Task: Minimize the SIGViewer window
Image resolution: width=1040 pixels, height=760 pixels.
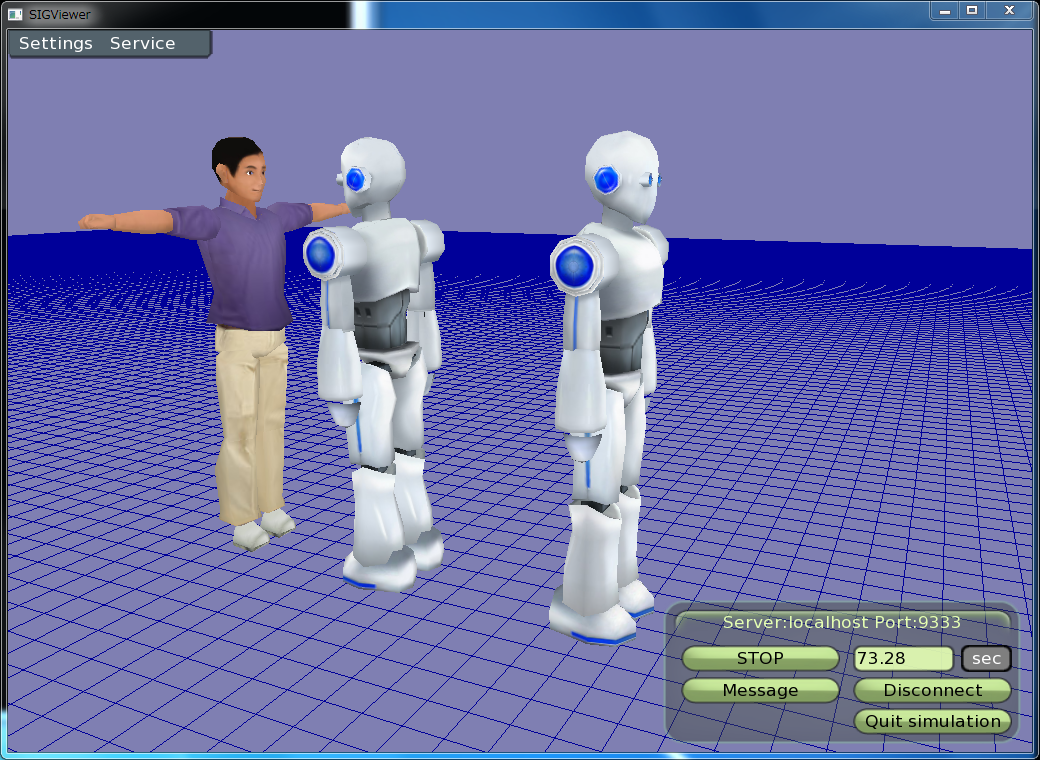Action: [943, 10]
